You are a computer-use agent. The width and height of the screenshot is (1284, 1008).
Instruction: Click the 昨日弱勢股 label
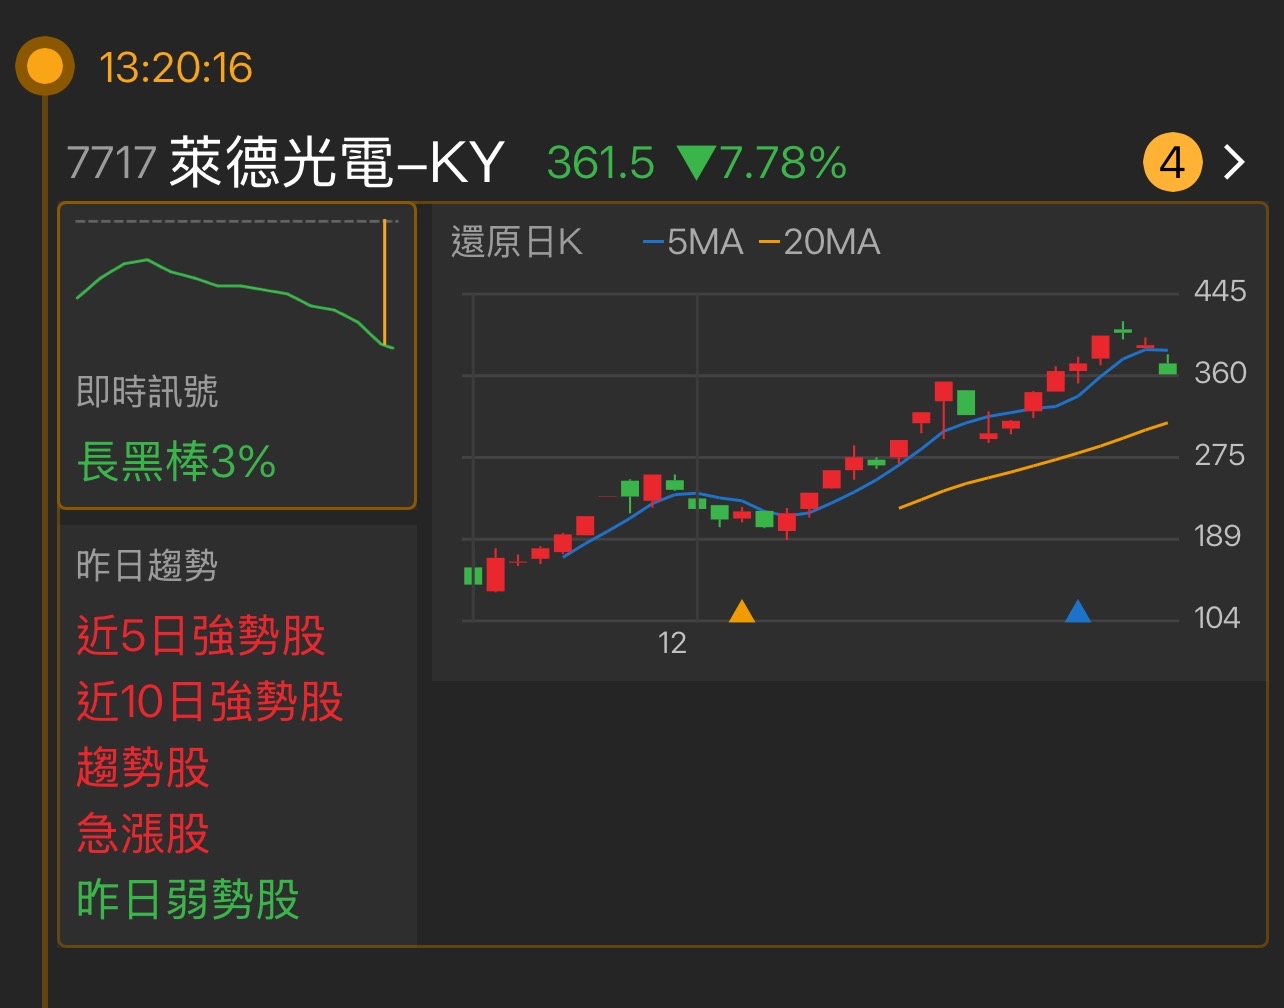(x=188, y=899)
